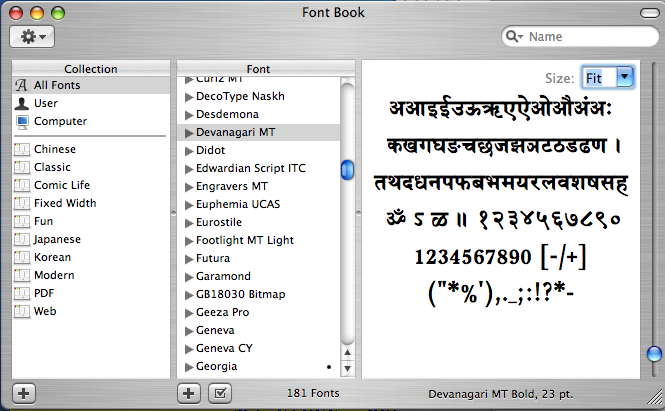The image size is (665, 411).
Task: Select the Web collection label
Action: pos(45,311)
